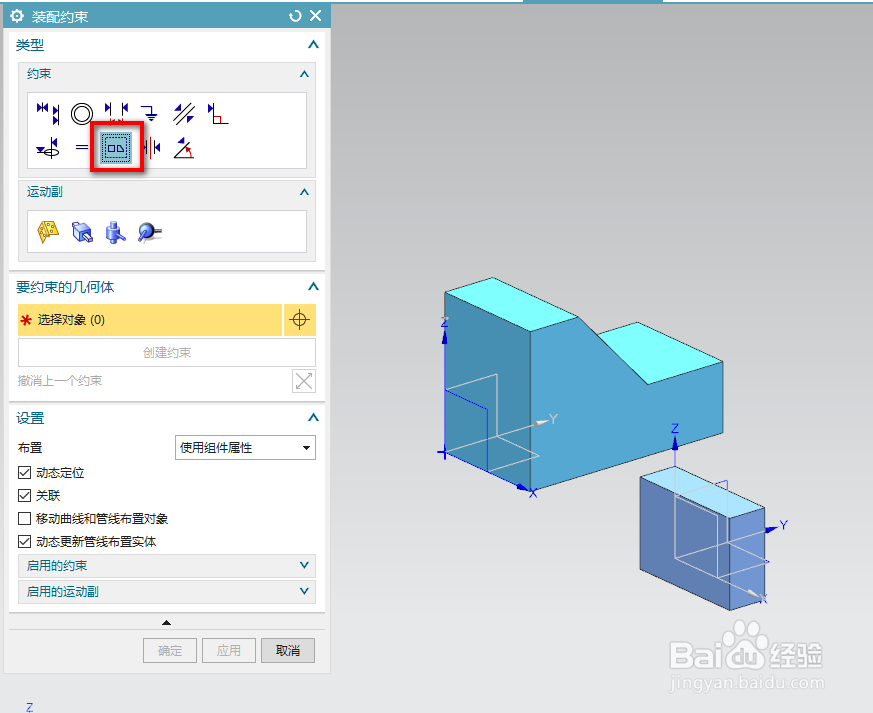Click the 撤消上一个约束 undo icon

pyautogui.click(x=303, y=381)
